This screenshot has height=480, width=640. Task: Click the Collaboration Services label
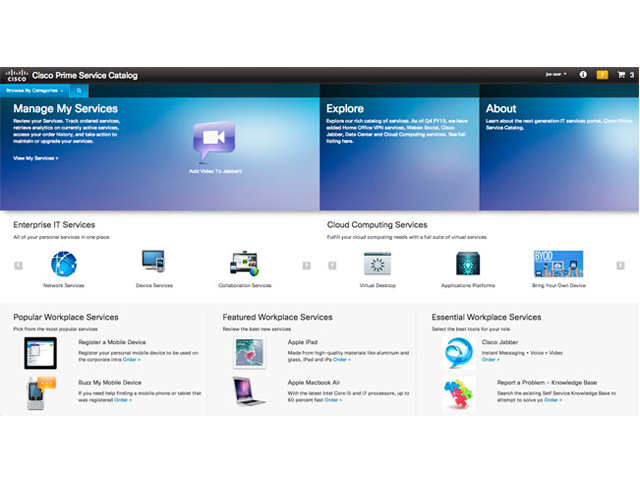click(245, 285)
